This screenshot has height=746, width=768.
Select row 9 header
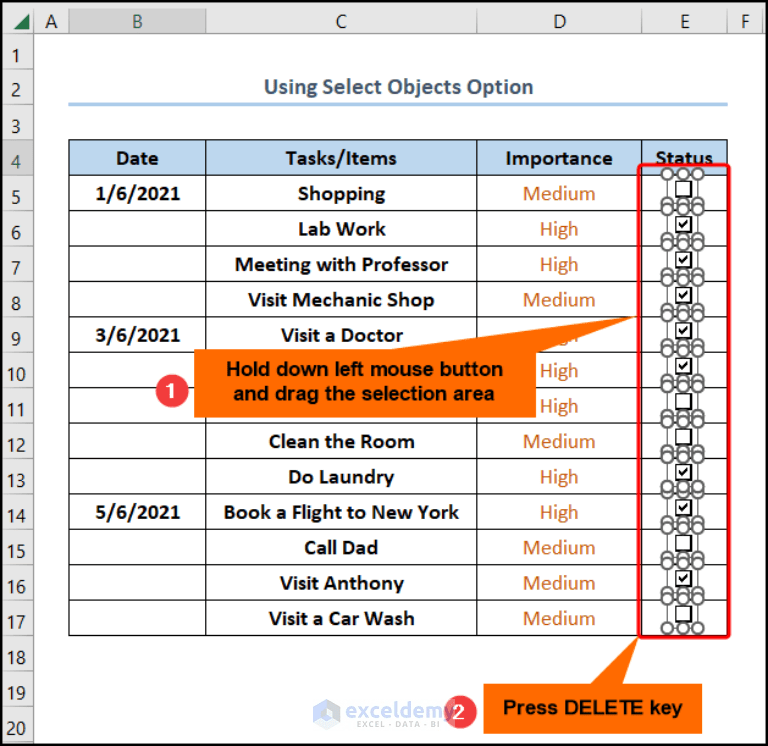[17, 335]
